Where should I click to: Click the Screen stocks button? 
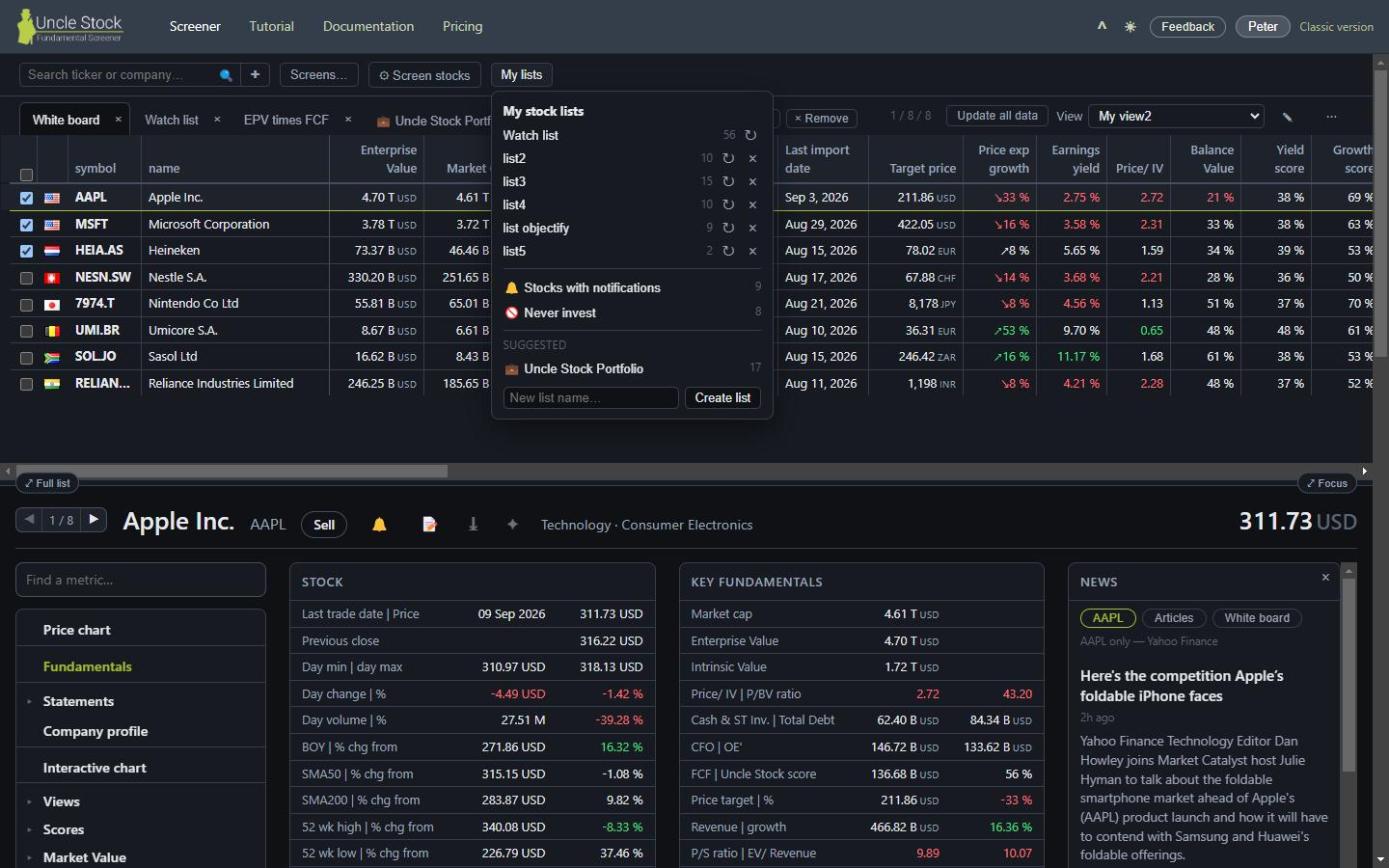425,75
